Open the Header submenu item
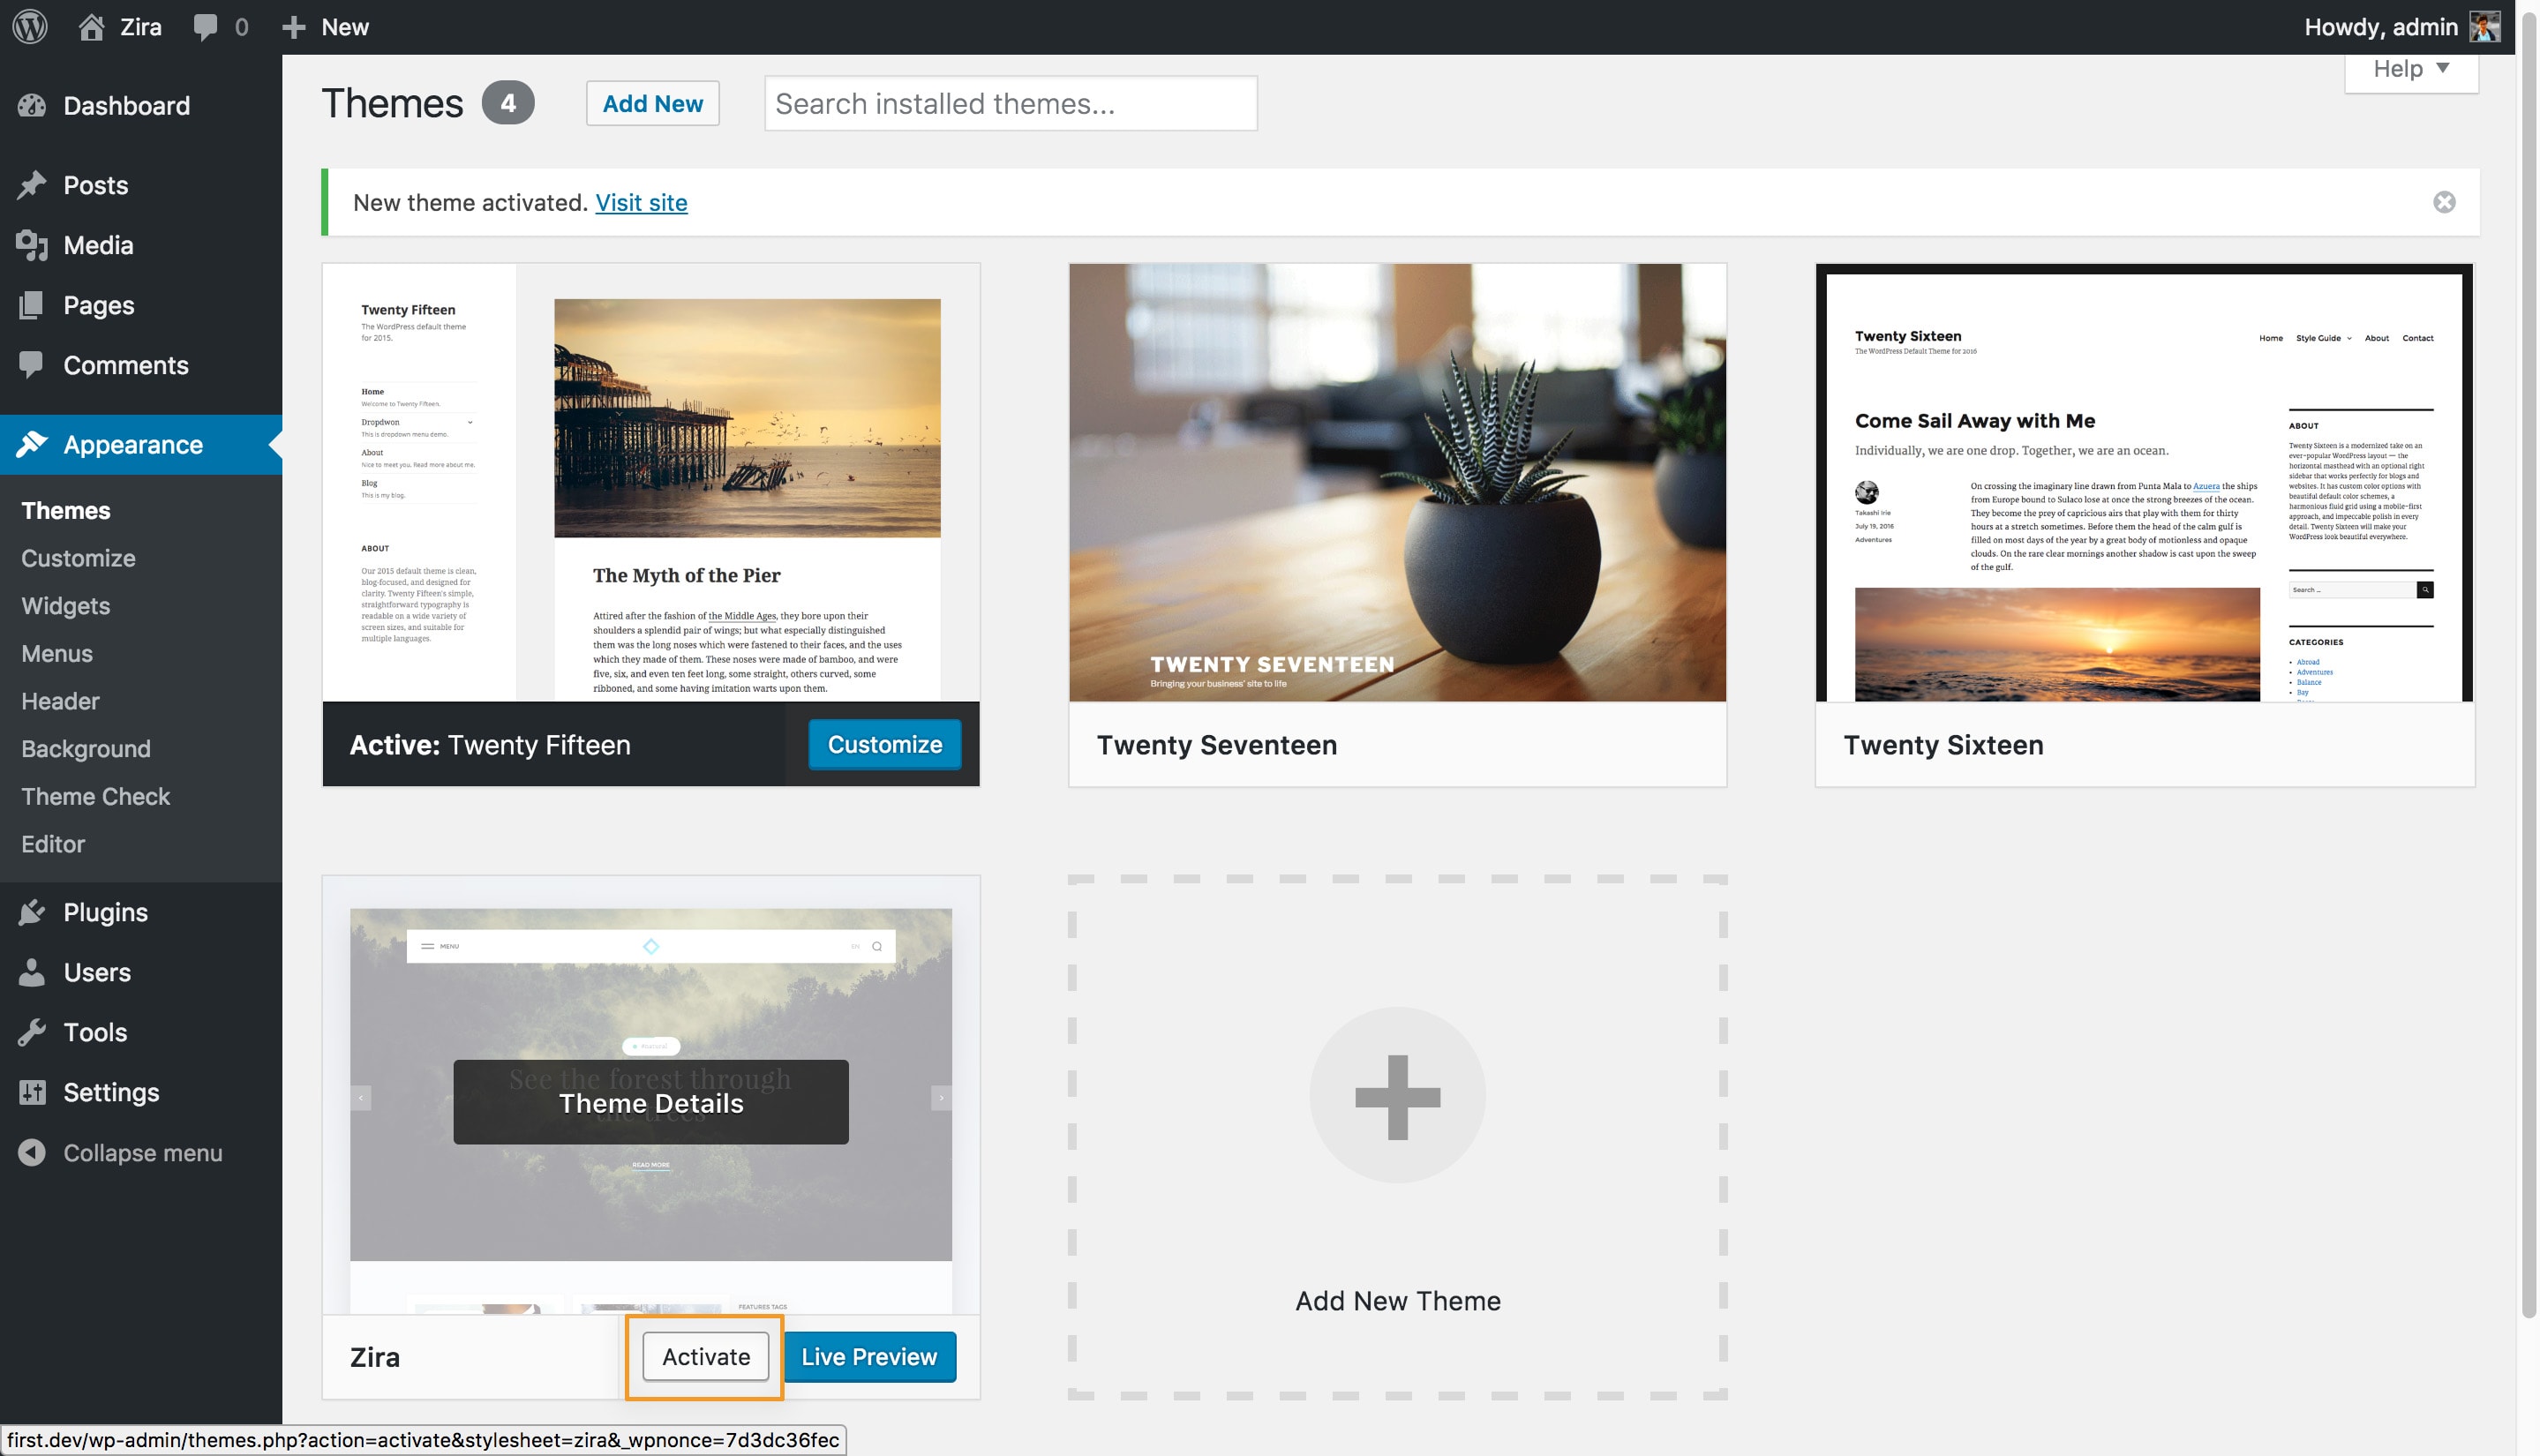 tap(60, 701)
